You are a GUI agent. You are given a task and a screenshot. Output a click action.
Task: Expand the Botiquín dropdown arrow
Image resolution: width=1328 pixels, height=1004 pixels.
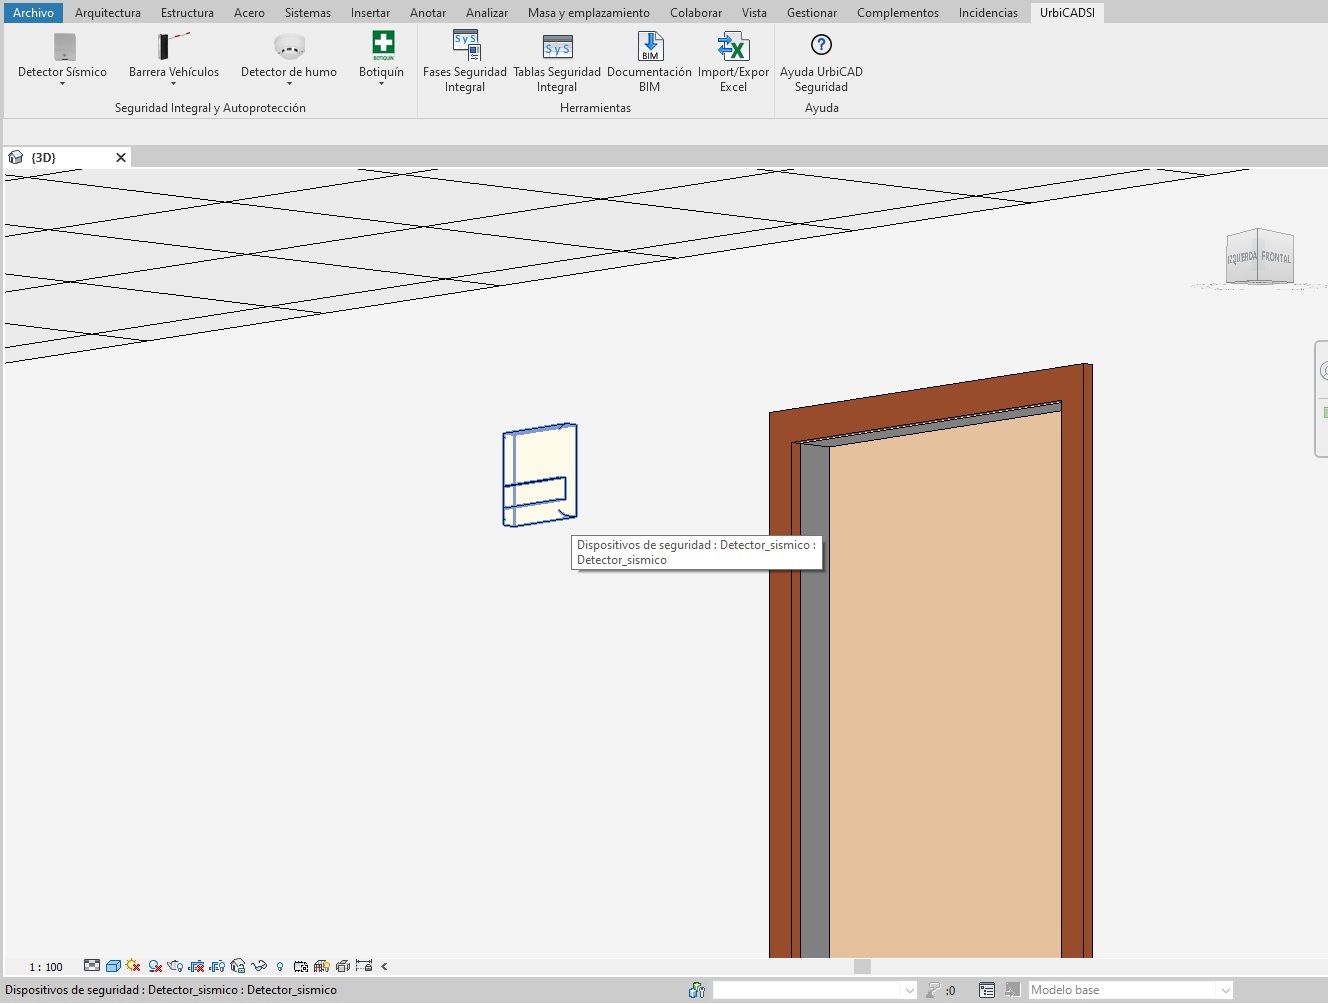click(x=381, y=84)
